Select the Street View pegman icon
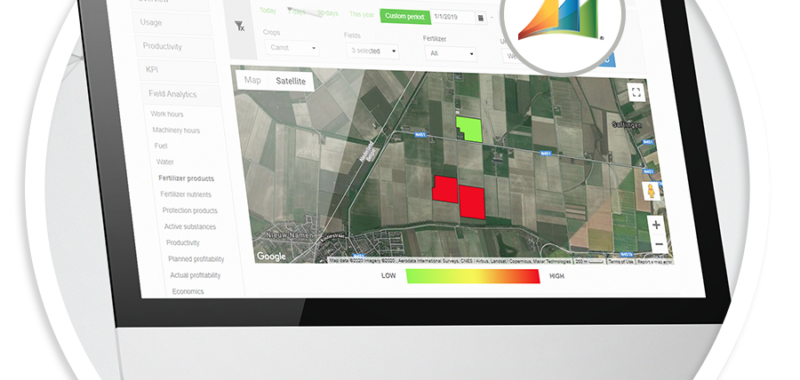 pyautogui.click(x=651, y=191)
